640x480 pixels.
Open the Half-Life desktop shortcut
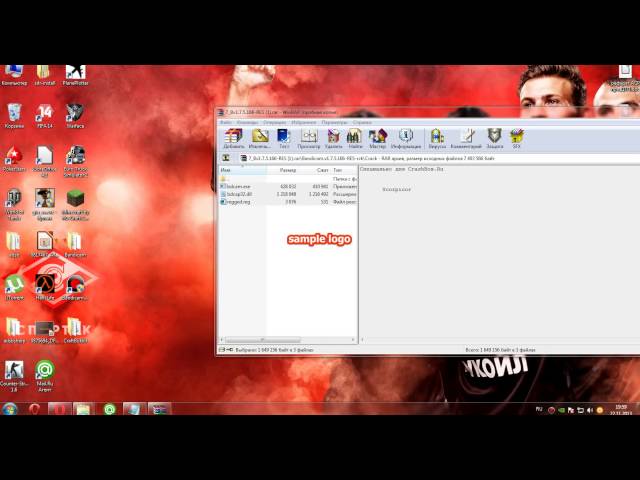(x=44, y=288)
